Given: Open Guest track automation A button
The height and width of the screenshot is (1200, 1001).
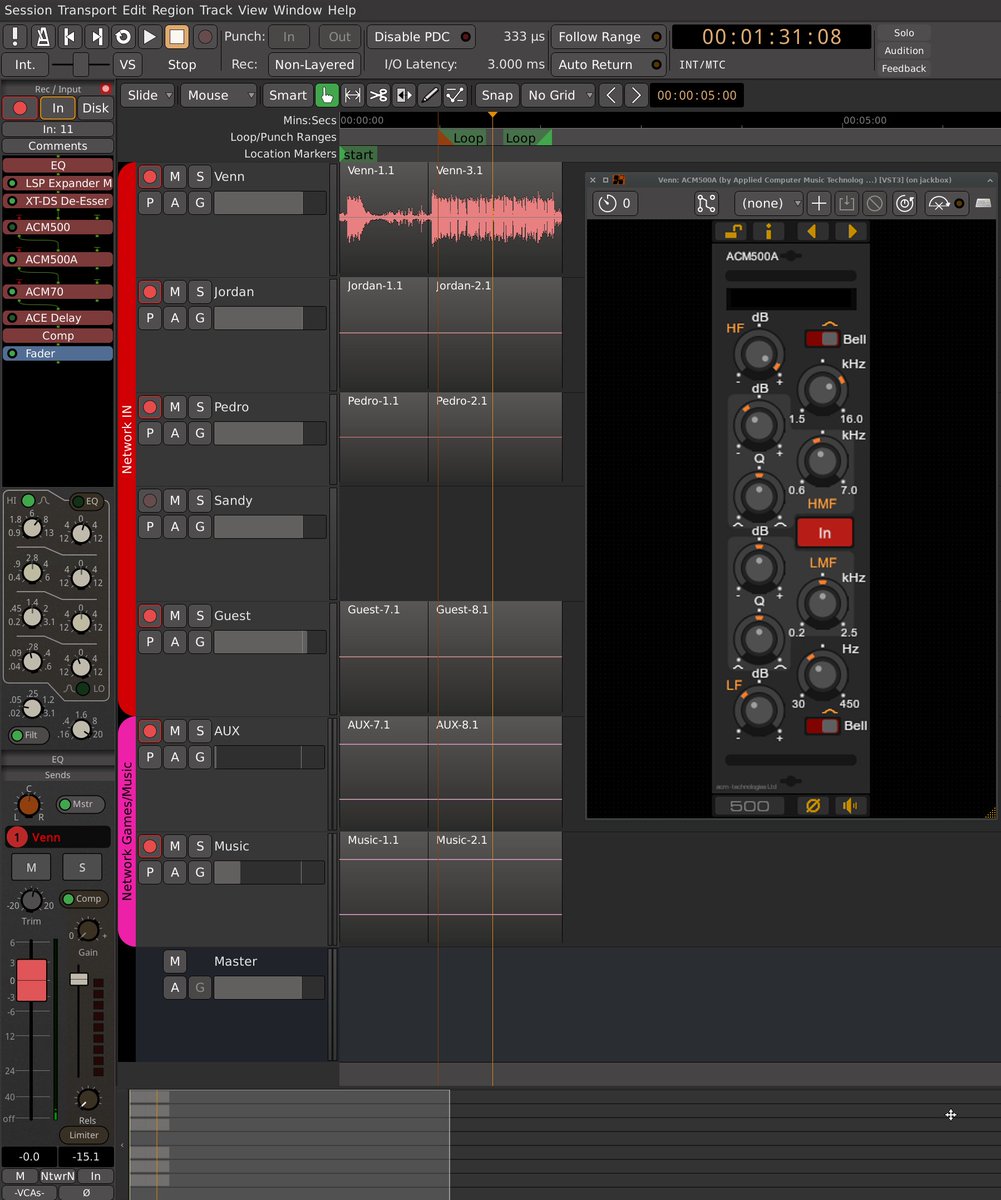Looking at the screenshot, I should (175, 641).
